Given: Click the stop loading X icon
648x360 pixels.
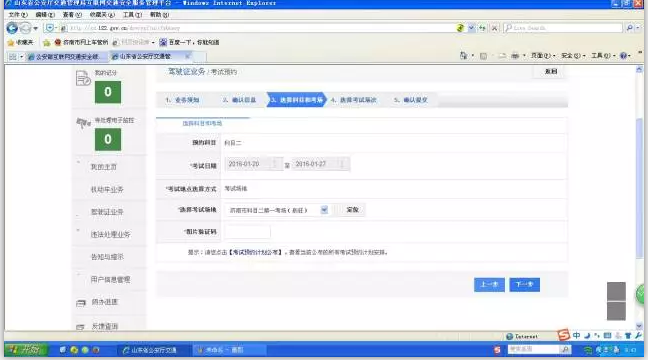Looking at the screenshot, I should (x=494, y=28).
